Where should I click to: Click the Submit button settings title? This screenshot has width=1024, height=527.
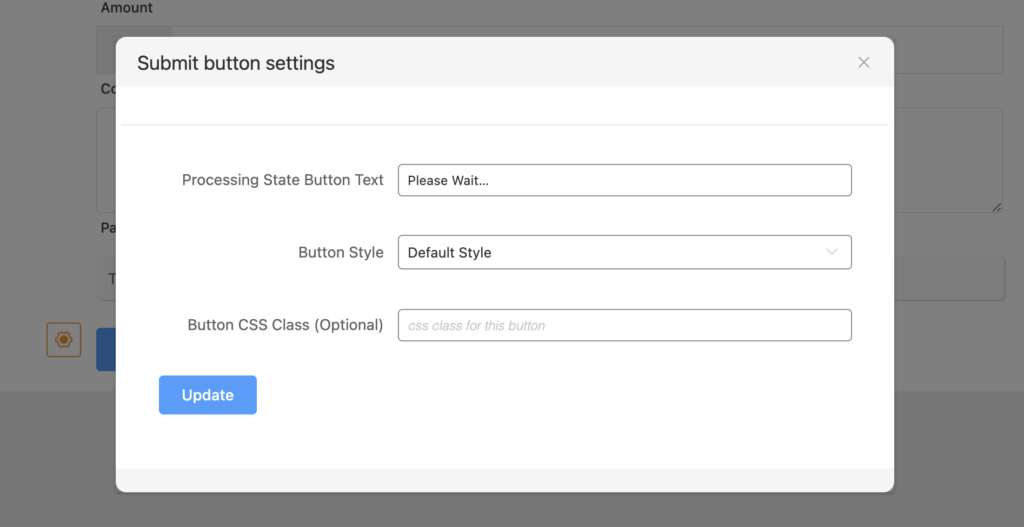point(236,63)
